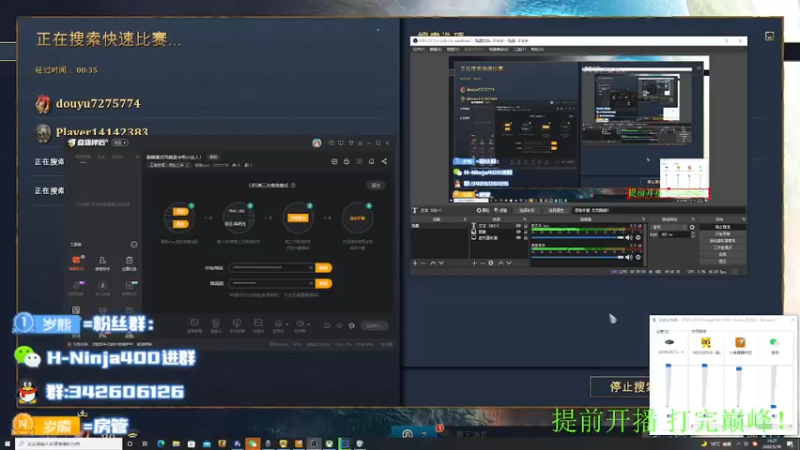Click user avatar in Douyu title bar
The height and width of the screenshot is (450, 800).
tap(317, 143)
